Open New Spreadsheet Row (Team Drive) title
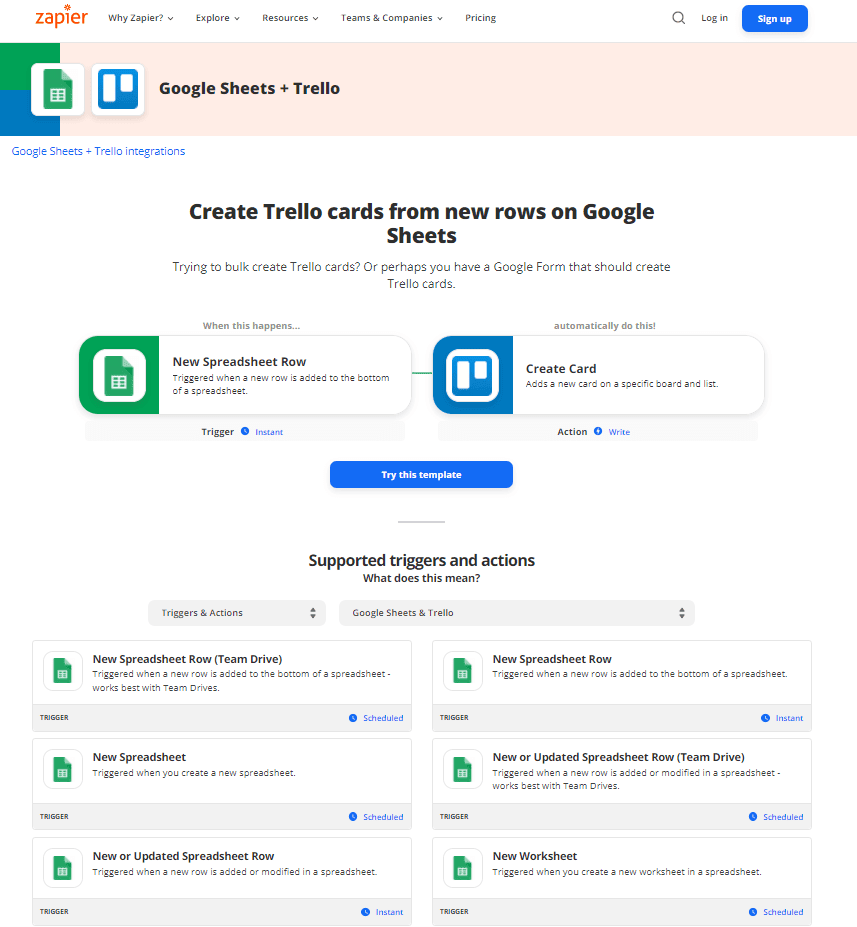This screenshot has height=927, width=857. (187, 659)
